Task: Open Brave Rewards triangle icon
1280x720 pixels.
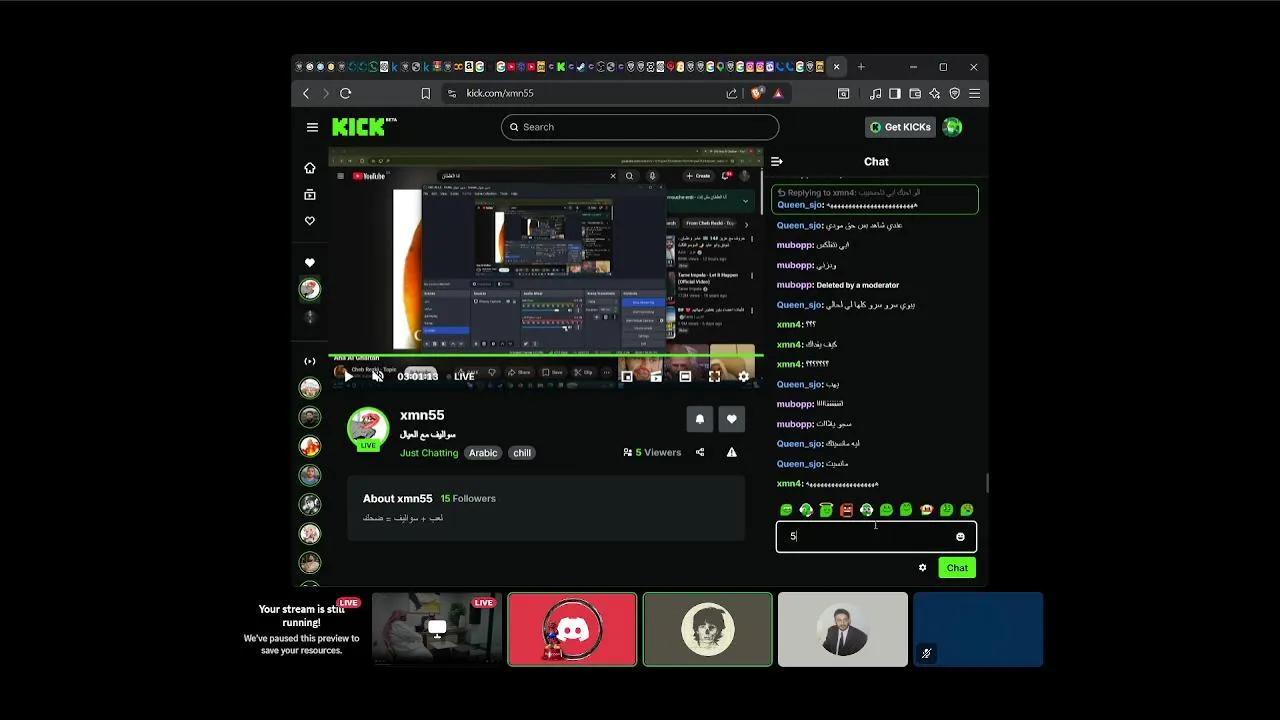Action: (x=778, y=93)
